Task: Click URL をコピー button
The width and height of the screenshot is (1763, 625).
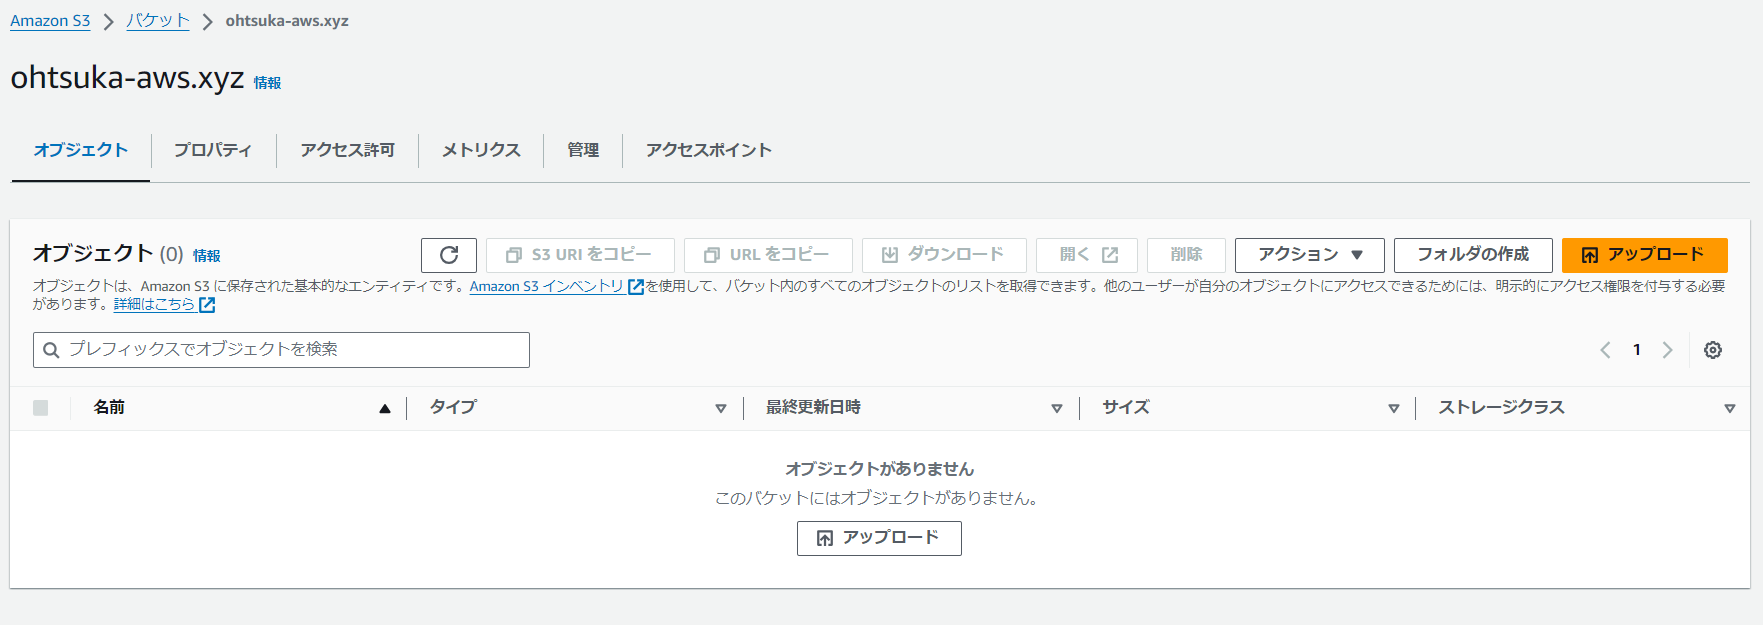Action: click(768, 255)
